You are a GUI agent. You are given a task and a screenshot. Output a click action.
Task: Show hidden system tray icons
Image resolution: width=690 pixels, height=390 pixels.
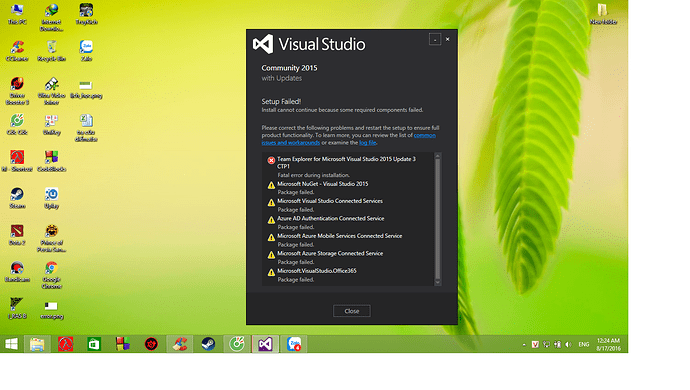click(524, 344)
